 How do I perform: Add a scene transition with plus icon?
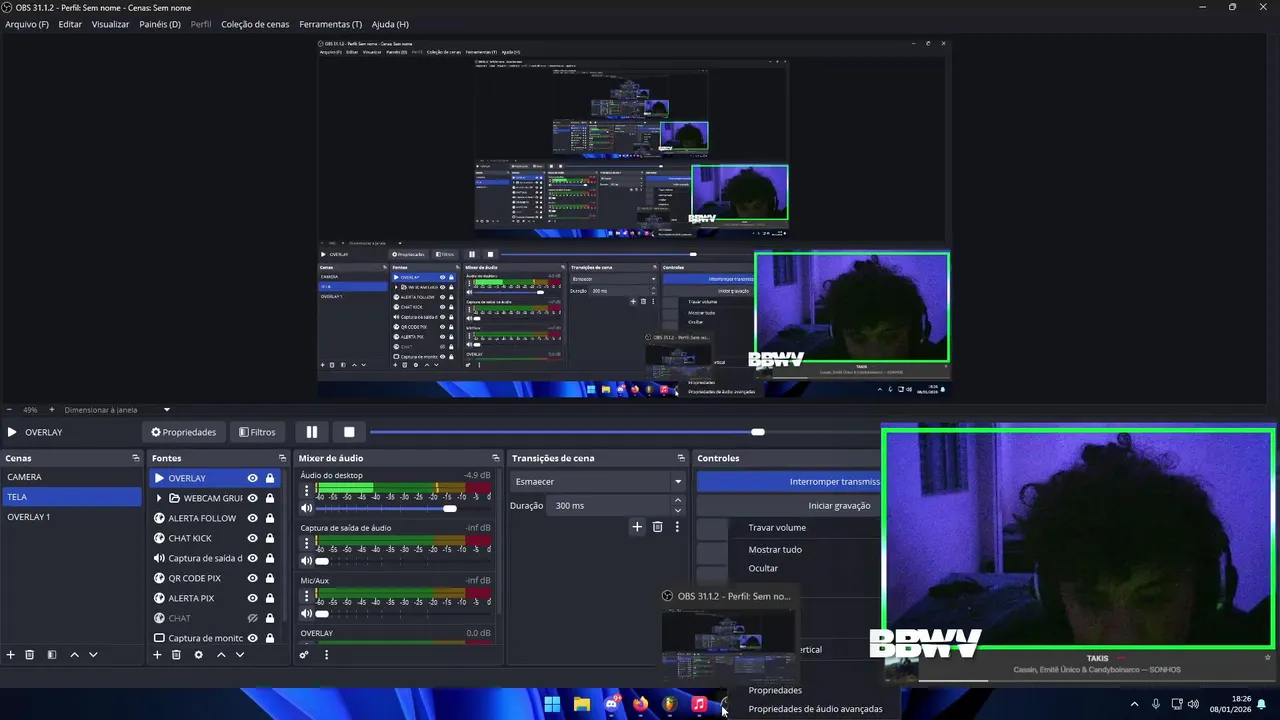pos(637,527)
